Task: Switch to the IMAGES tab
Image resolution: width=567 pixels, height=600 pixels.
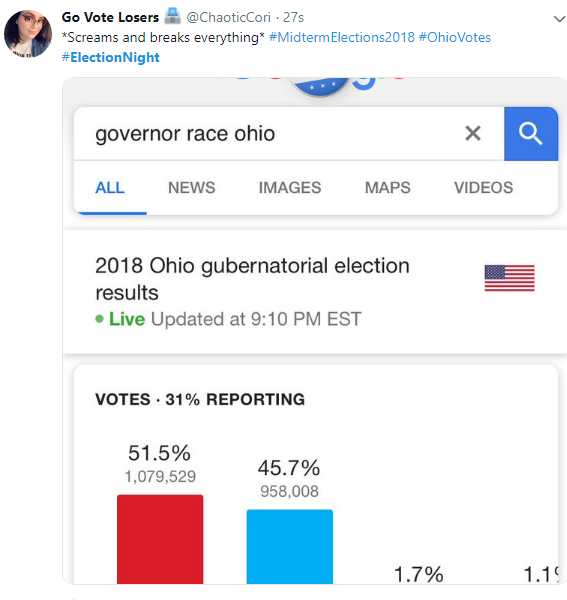Action: tap(290, 188)
